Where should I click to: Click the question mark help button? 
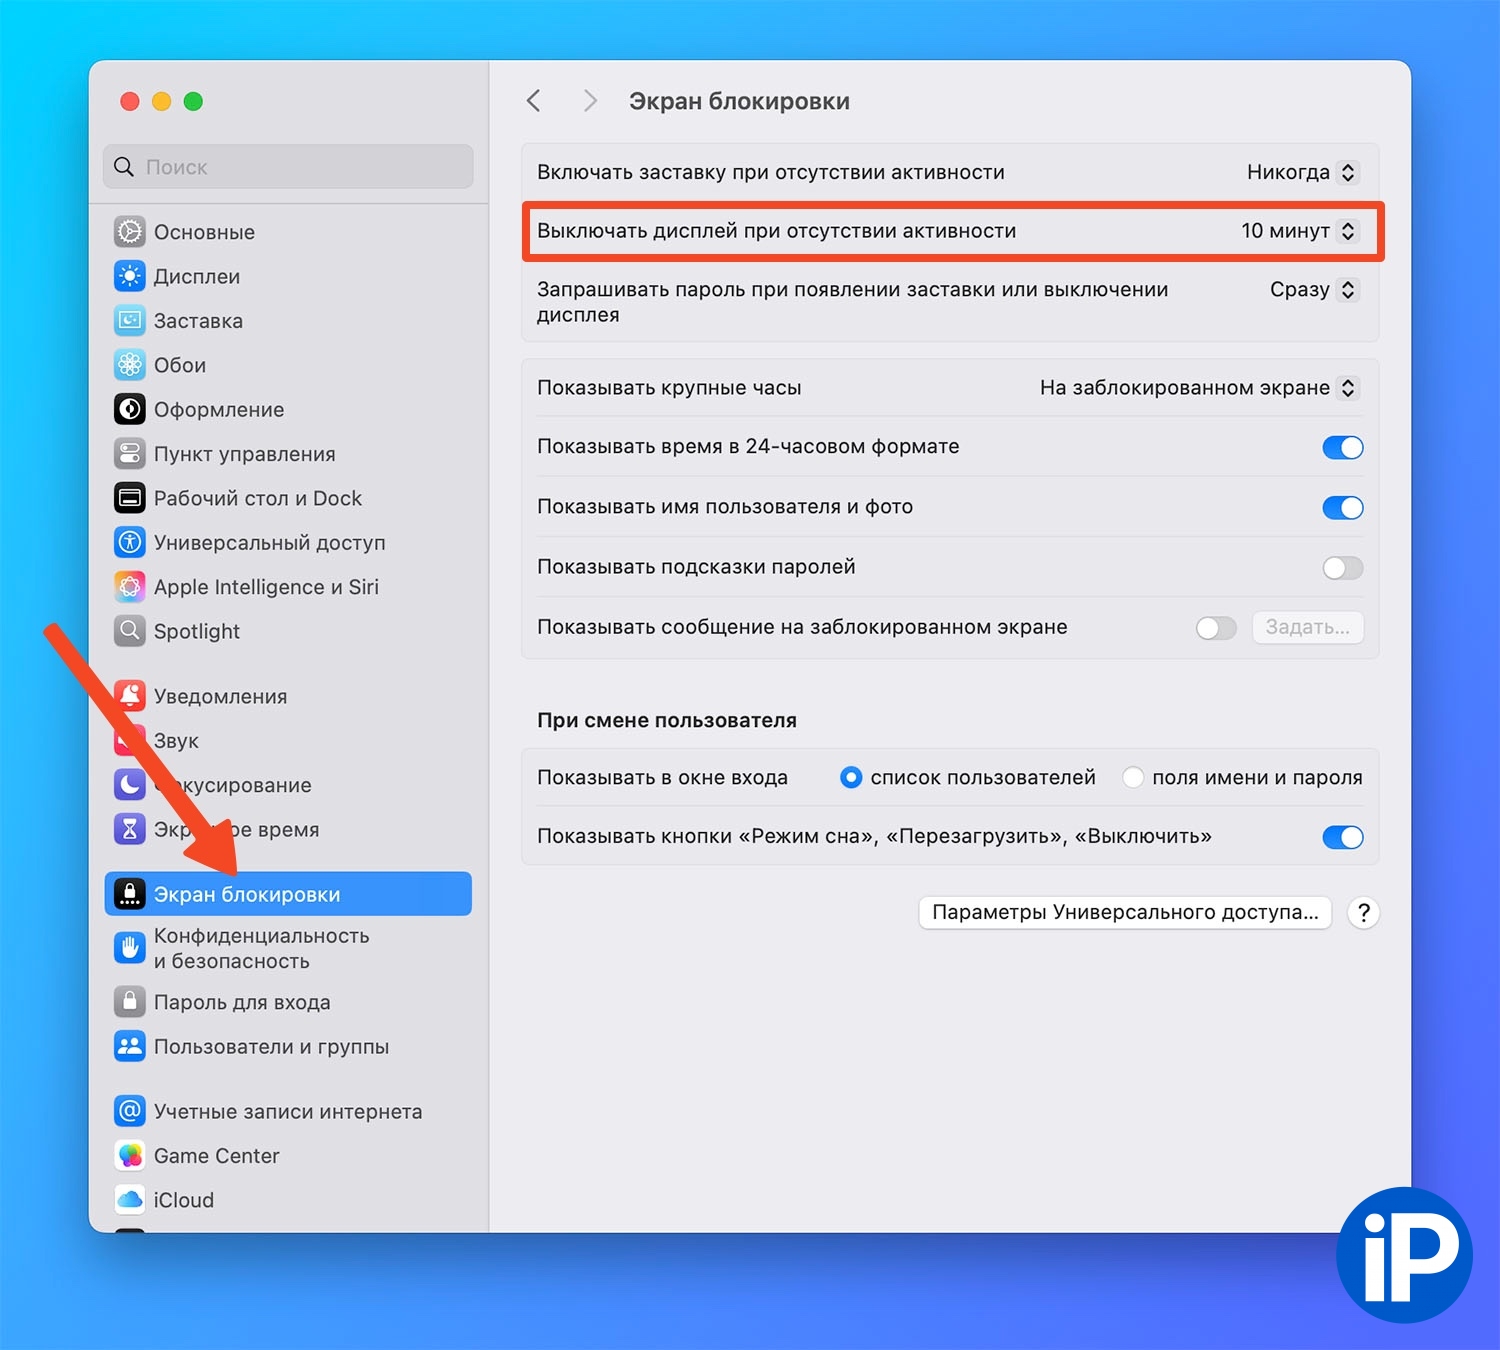(x=1363, y=912)
